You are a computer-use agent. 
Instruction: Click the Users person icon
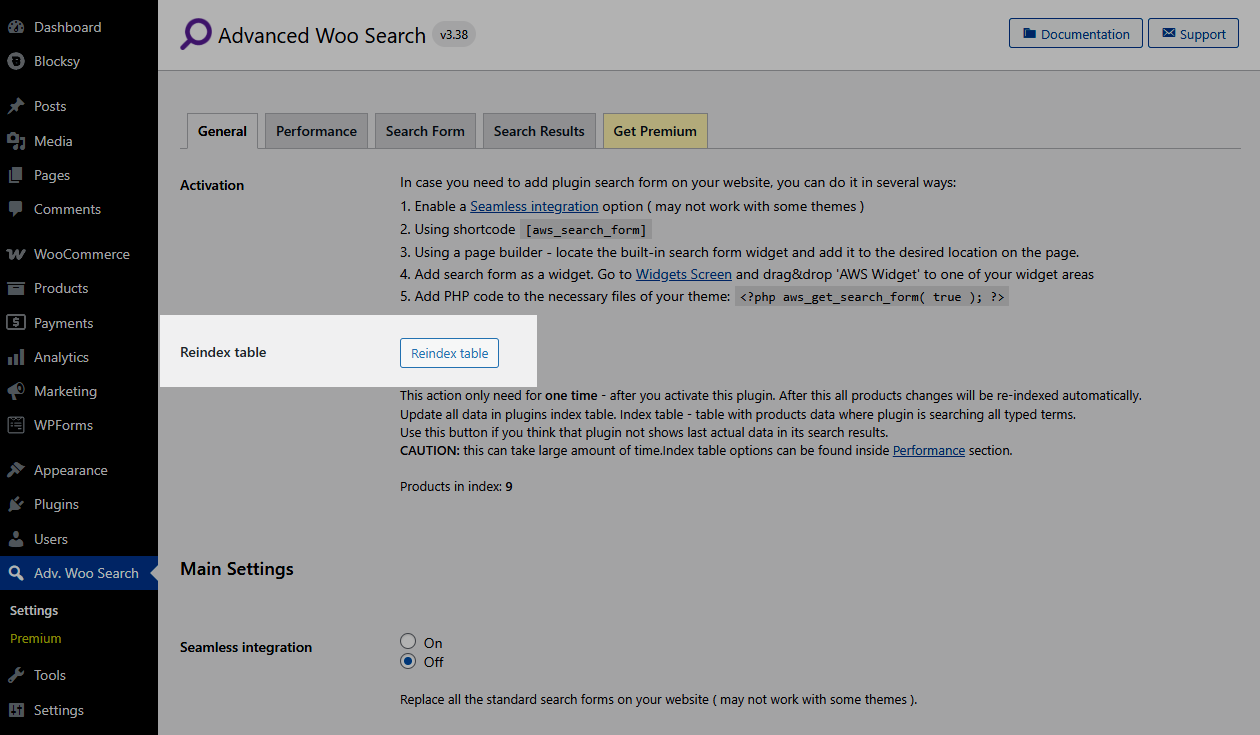click(x=16, y=539)
